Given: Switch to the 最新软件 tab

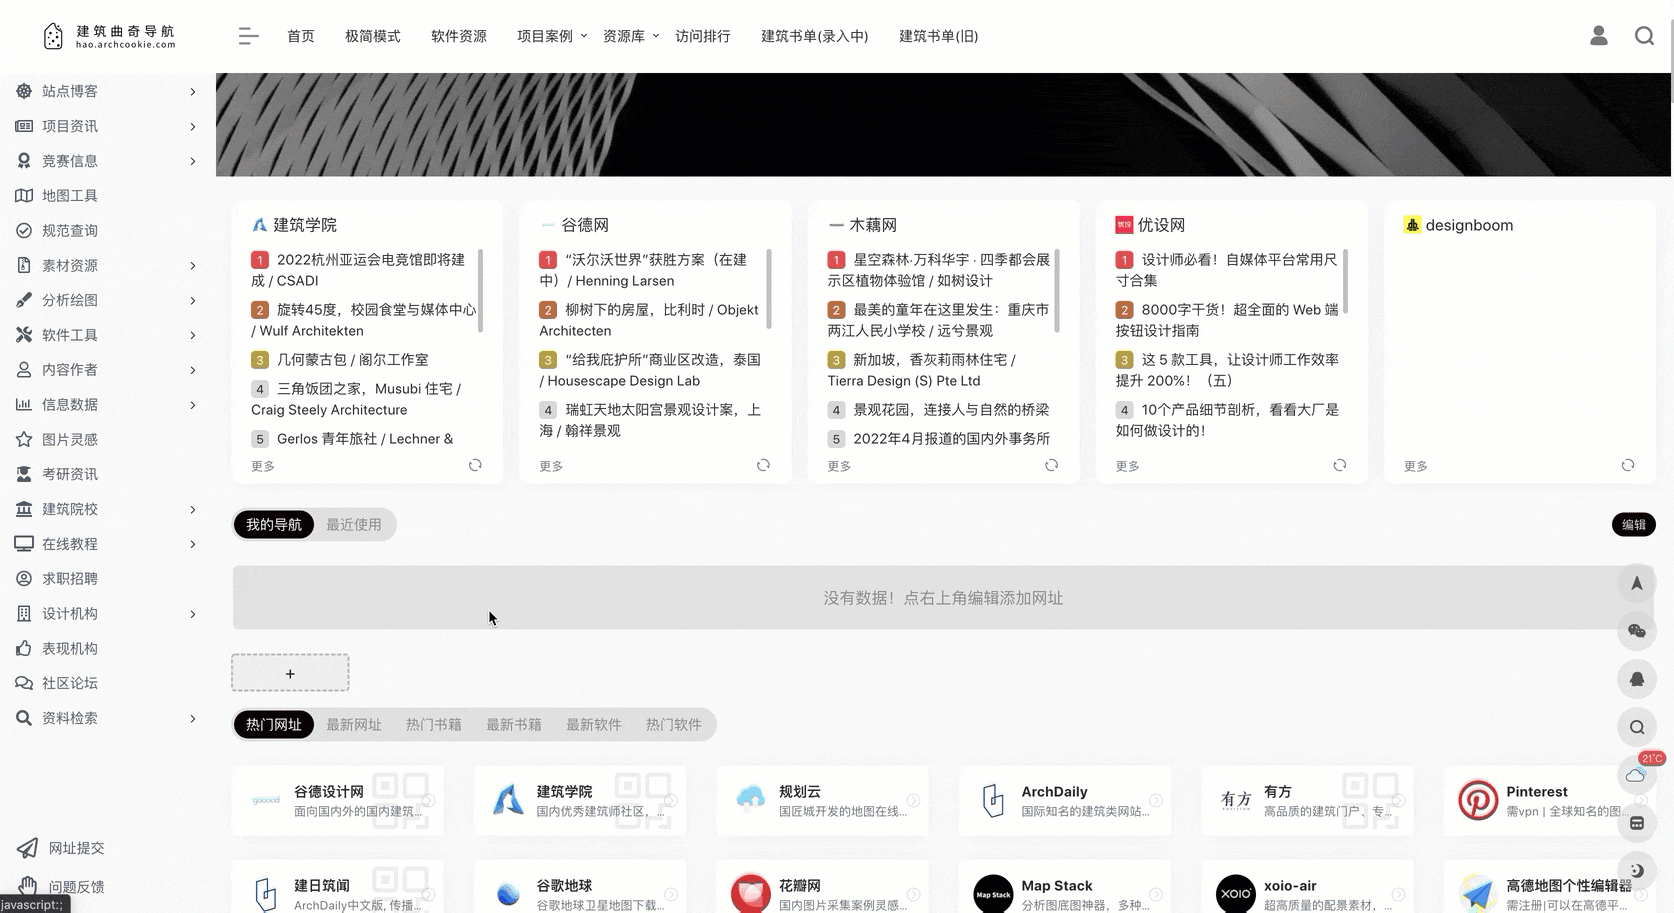Looking at the screenshot, I should (594, 725).
